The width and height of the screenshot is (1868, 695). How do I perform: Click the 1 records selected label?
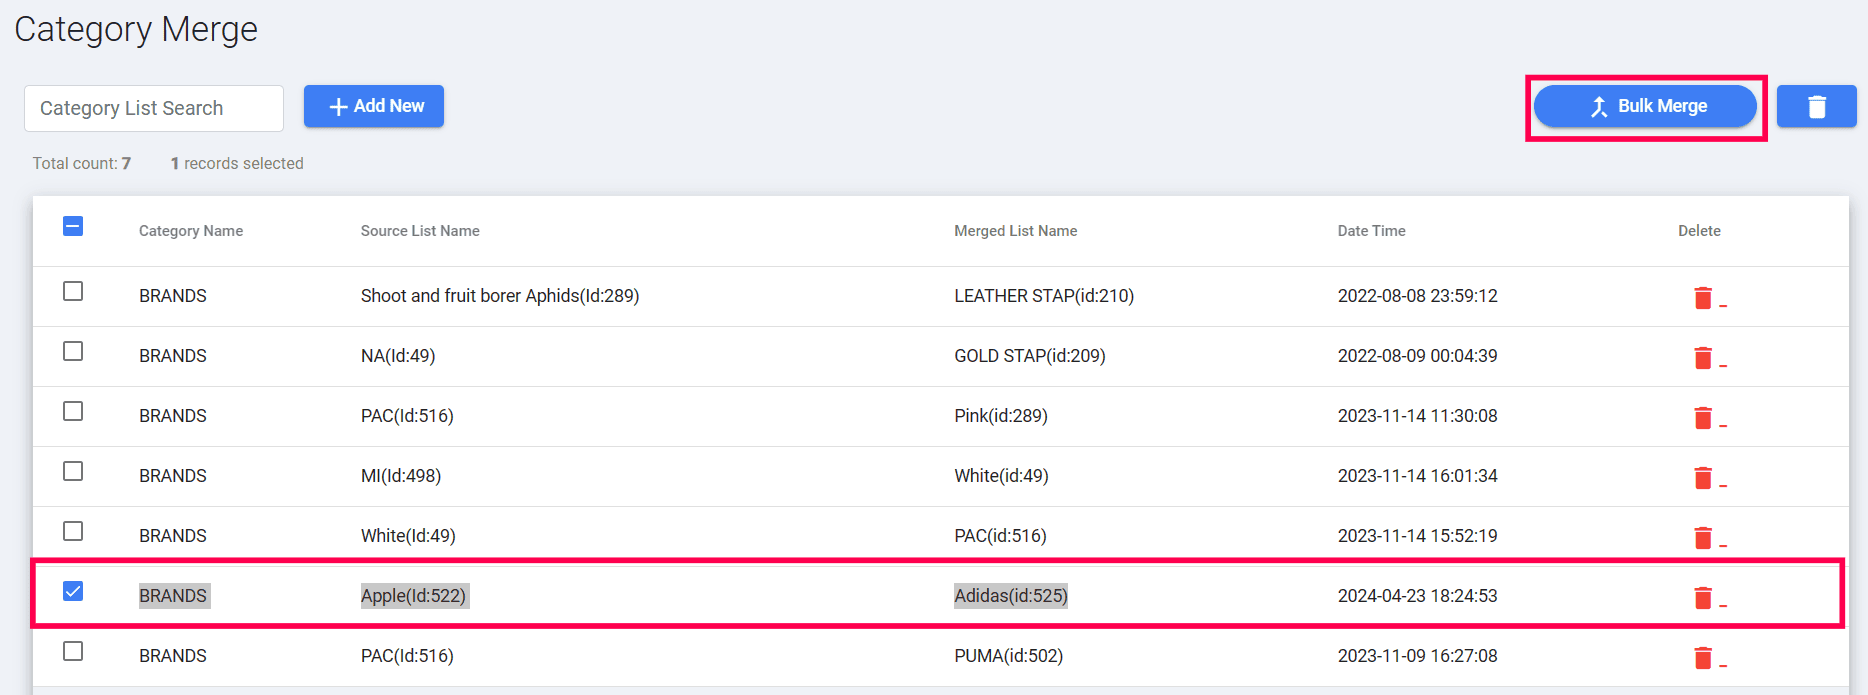[237, 163]
